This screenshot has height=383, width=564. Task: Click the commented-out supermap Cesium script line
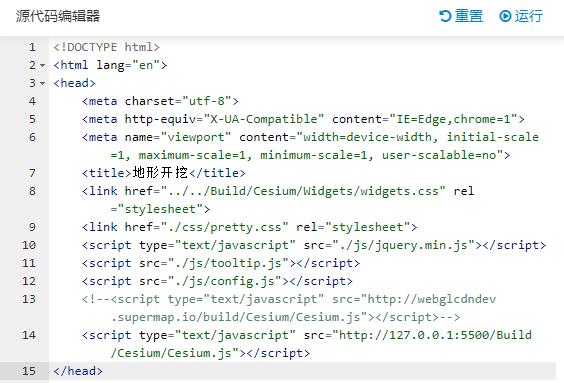click(x=289, y=308)
